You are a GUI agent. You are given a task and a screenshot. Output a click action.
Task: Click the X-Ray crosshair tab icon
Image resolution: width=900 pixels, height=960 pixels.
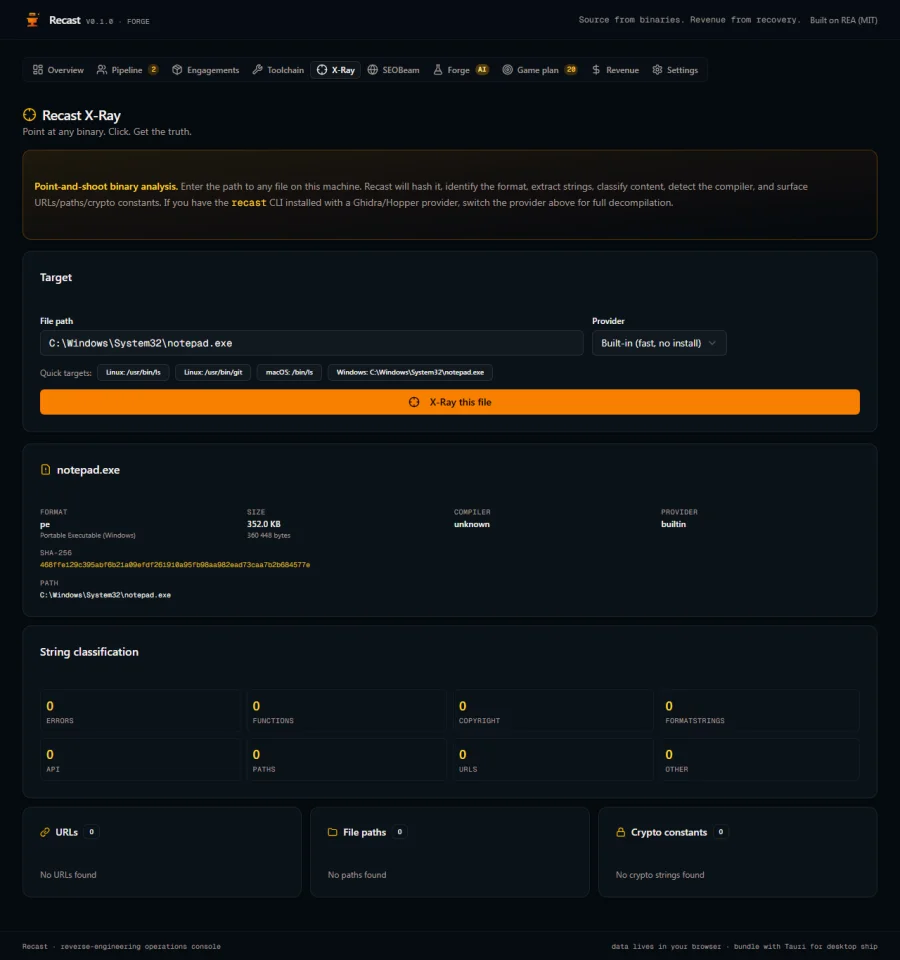point(322,70)
